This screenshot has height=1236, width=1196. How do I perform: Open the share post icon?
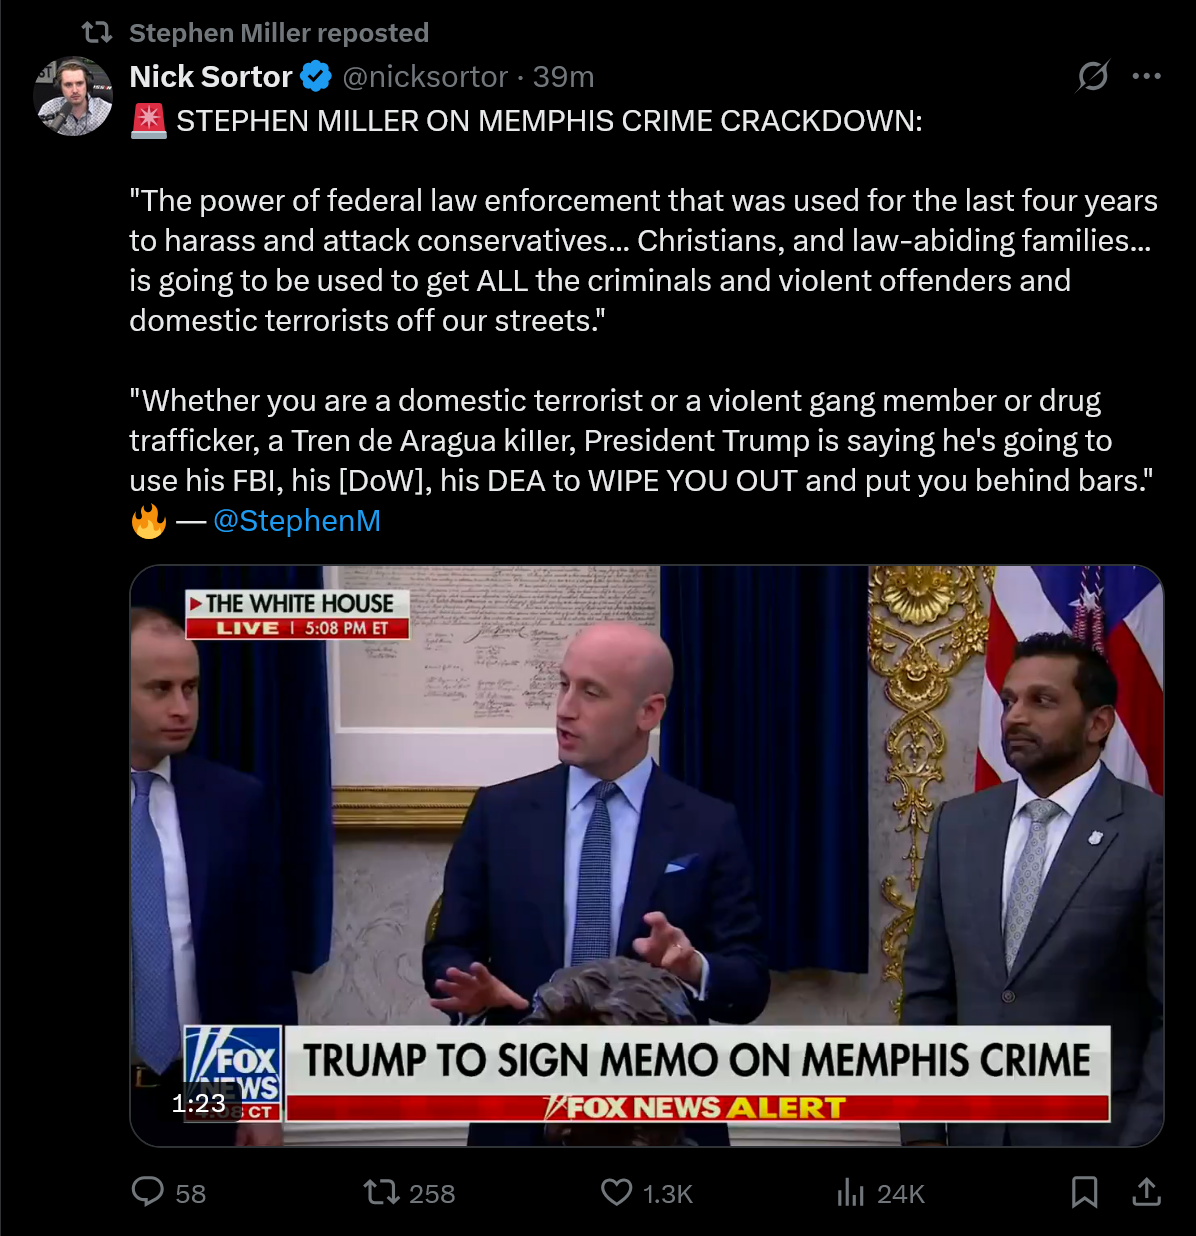(1146, 1192)
